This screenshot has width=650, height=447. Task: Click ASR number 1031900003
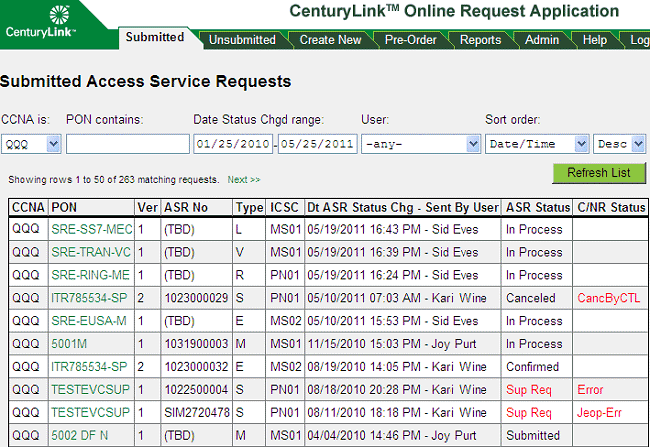196,344
